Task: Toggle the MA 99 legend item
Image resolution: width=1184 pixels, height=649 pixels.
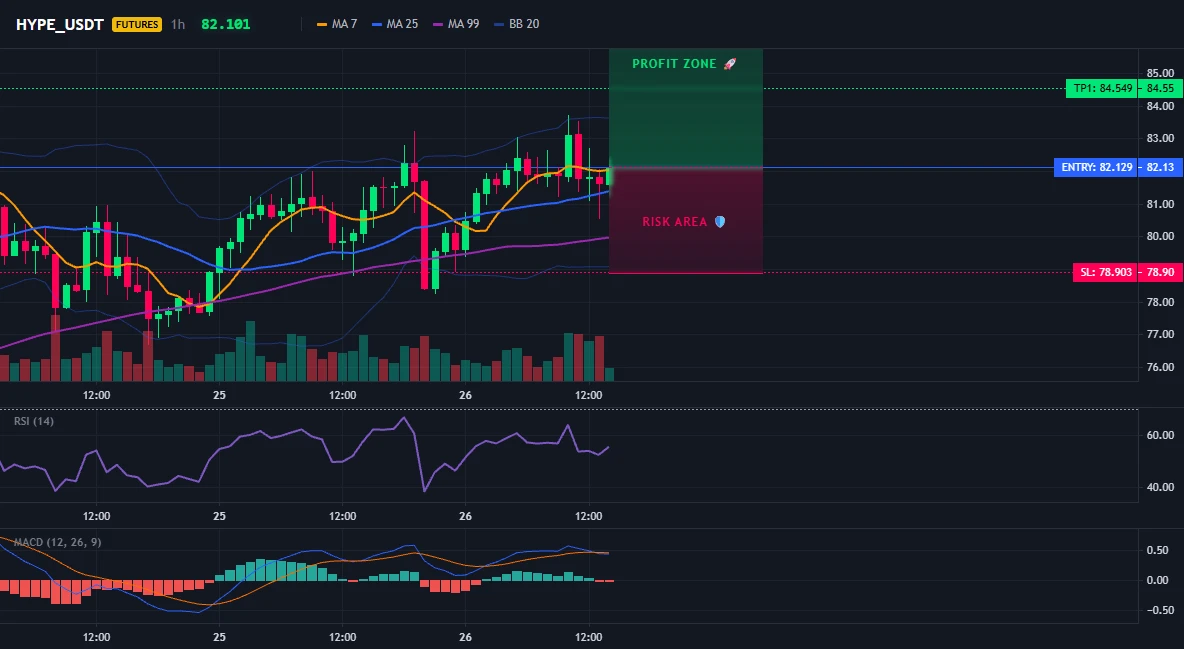Action: click(x=456, y=24)
